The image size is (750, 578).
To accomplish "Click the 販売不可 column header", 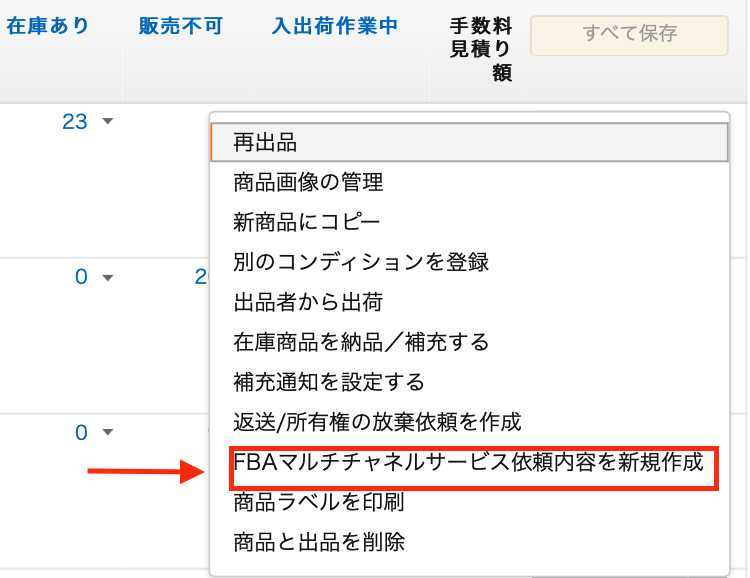I will (180, 26).
